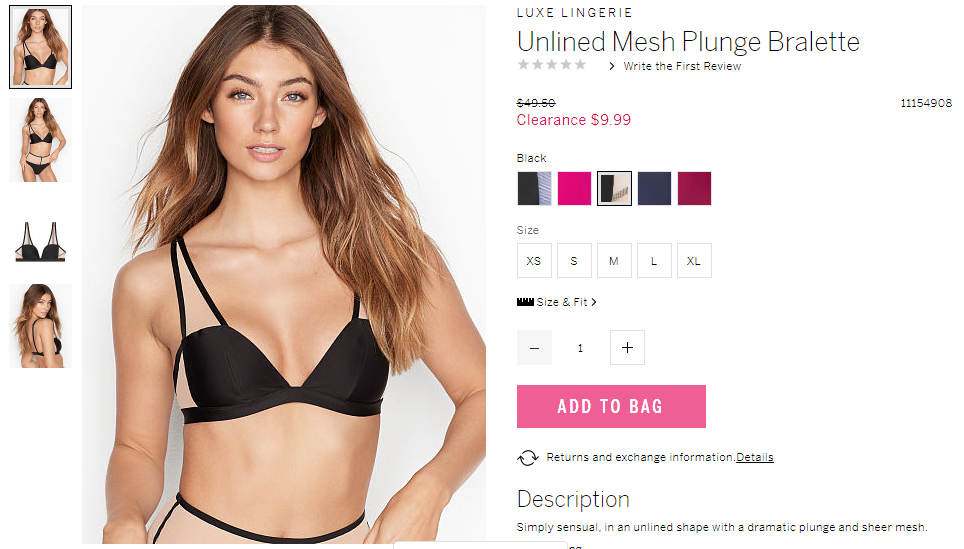Image resolution: width=964 pixels, height=549 pixels.
Task: Select the hot pink color swatch
Action: [574, 188]
